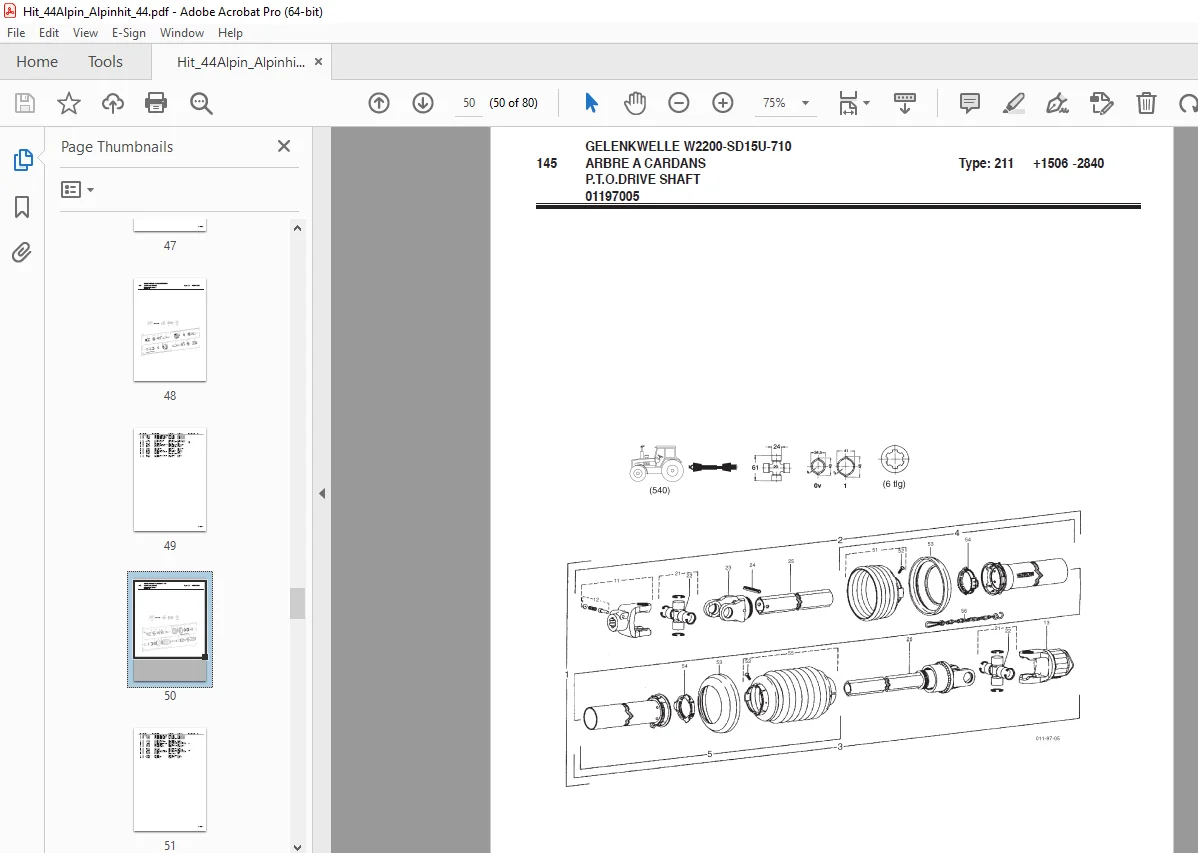Choose the Selection arrow tool
This screenshot has width=1198, height=853.
click(591, 102)
